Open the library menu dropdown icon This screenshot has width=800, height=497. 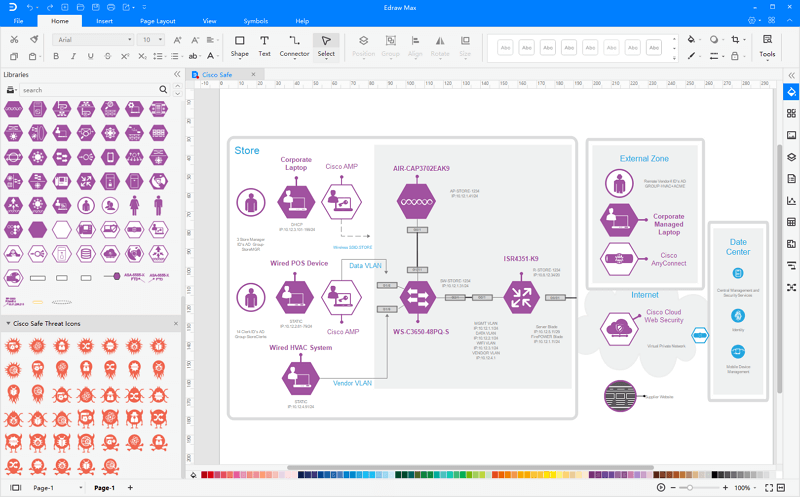tap(10, 90)
